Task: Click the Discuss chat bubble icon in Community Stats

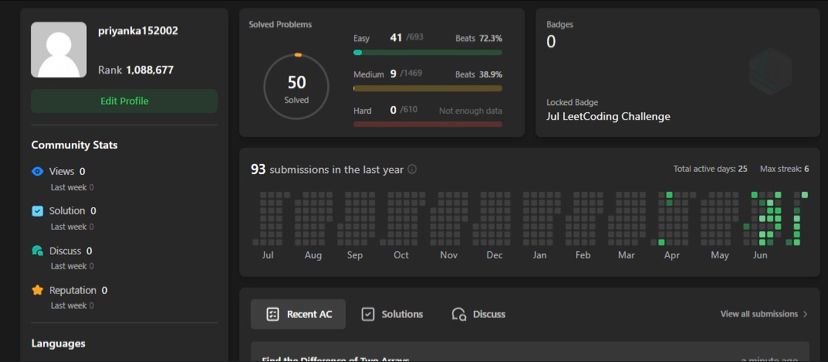Action: tap(37, 251)
